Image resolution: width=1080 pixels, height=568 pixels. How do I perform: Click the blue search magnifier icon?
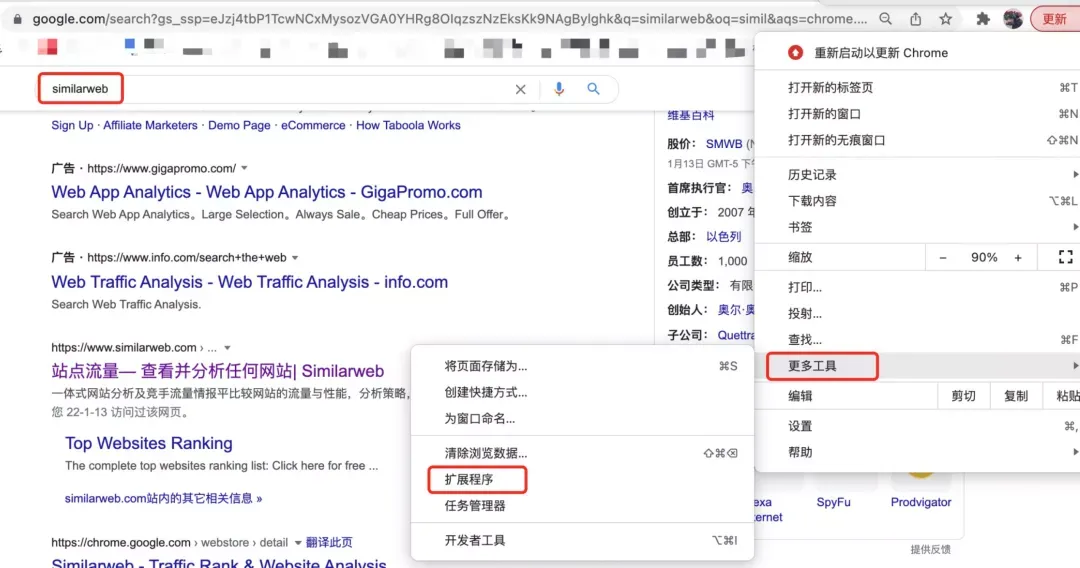click(593, 89)
